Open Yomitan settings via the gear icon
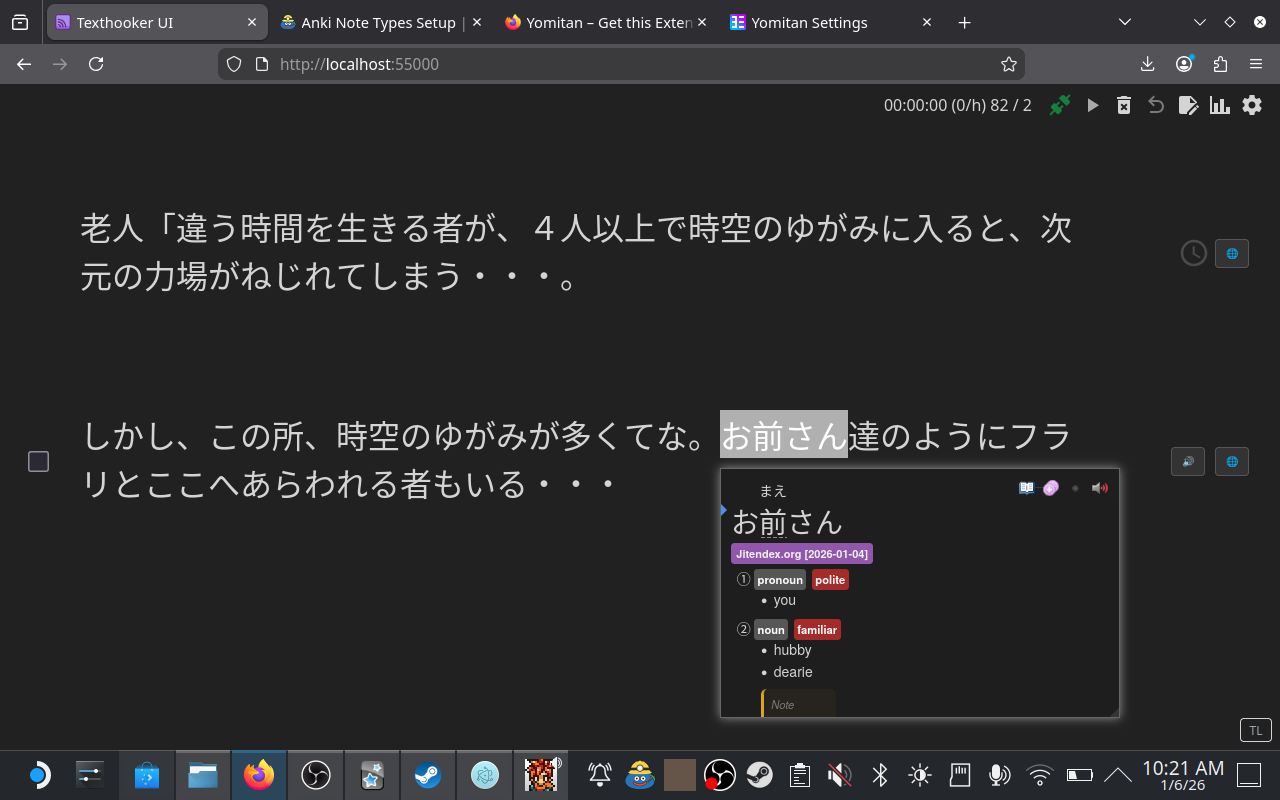The width and height of the screenshot is (1280, 800). pos(1251,104)
